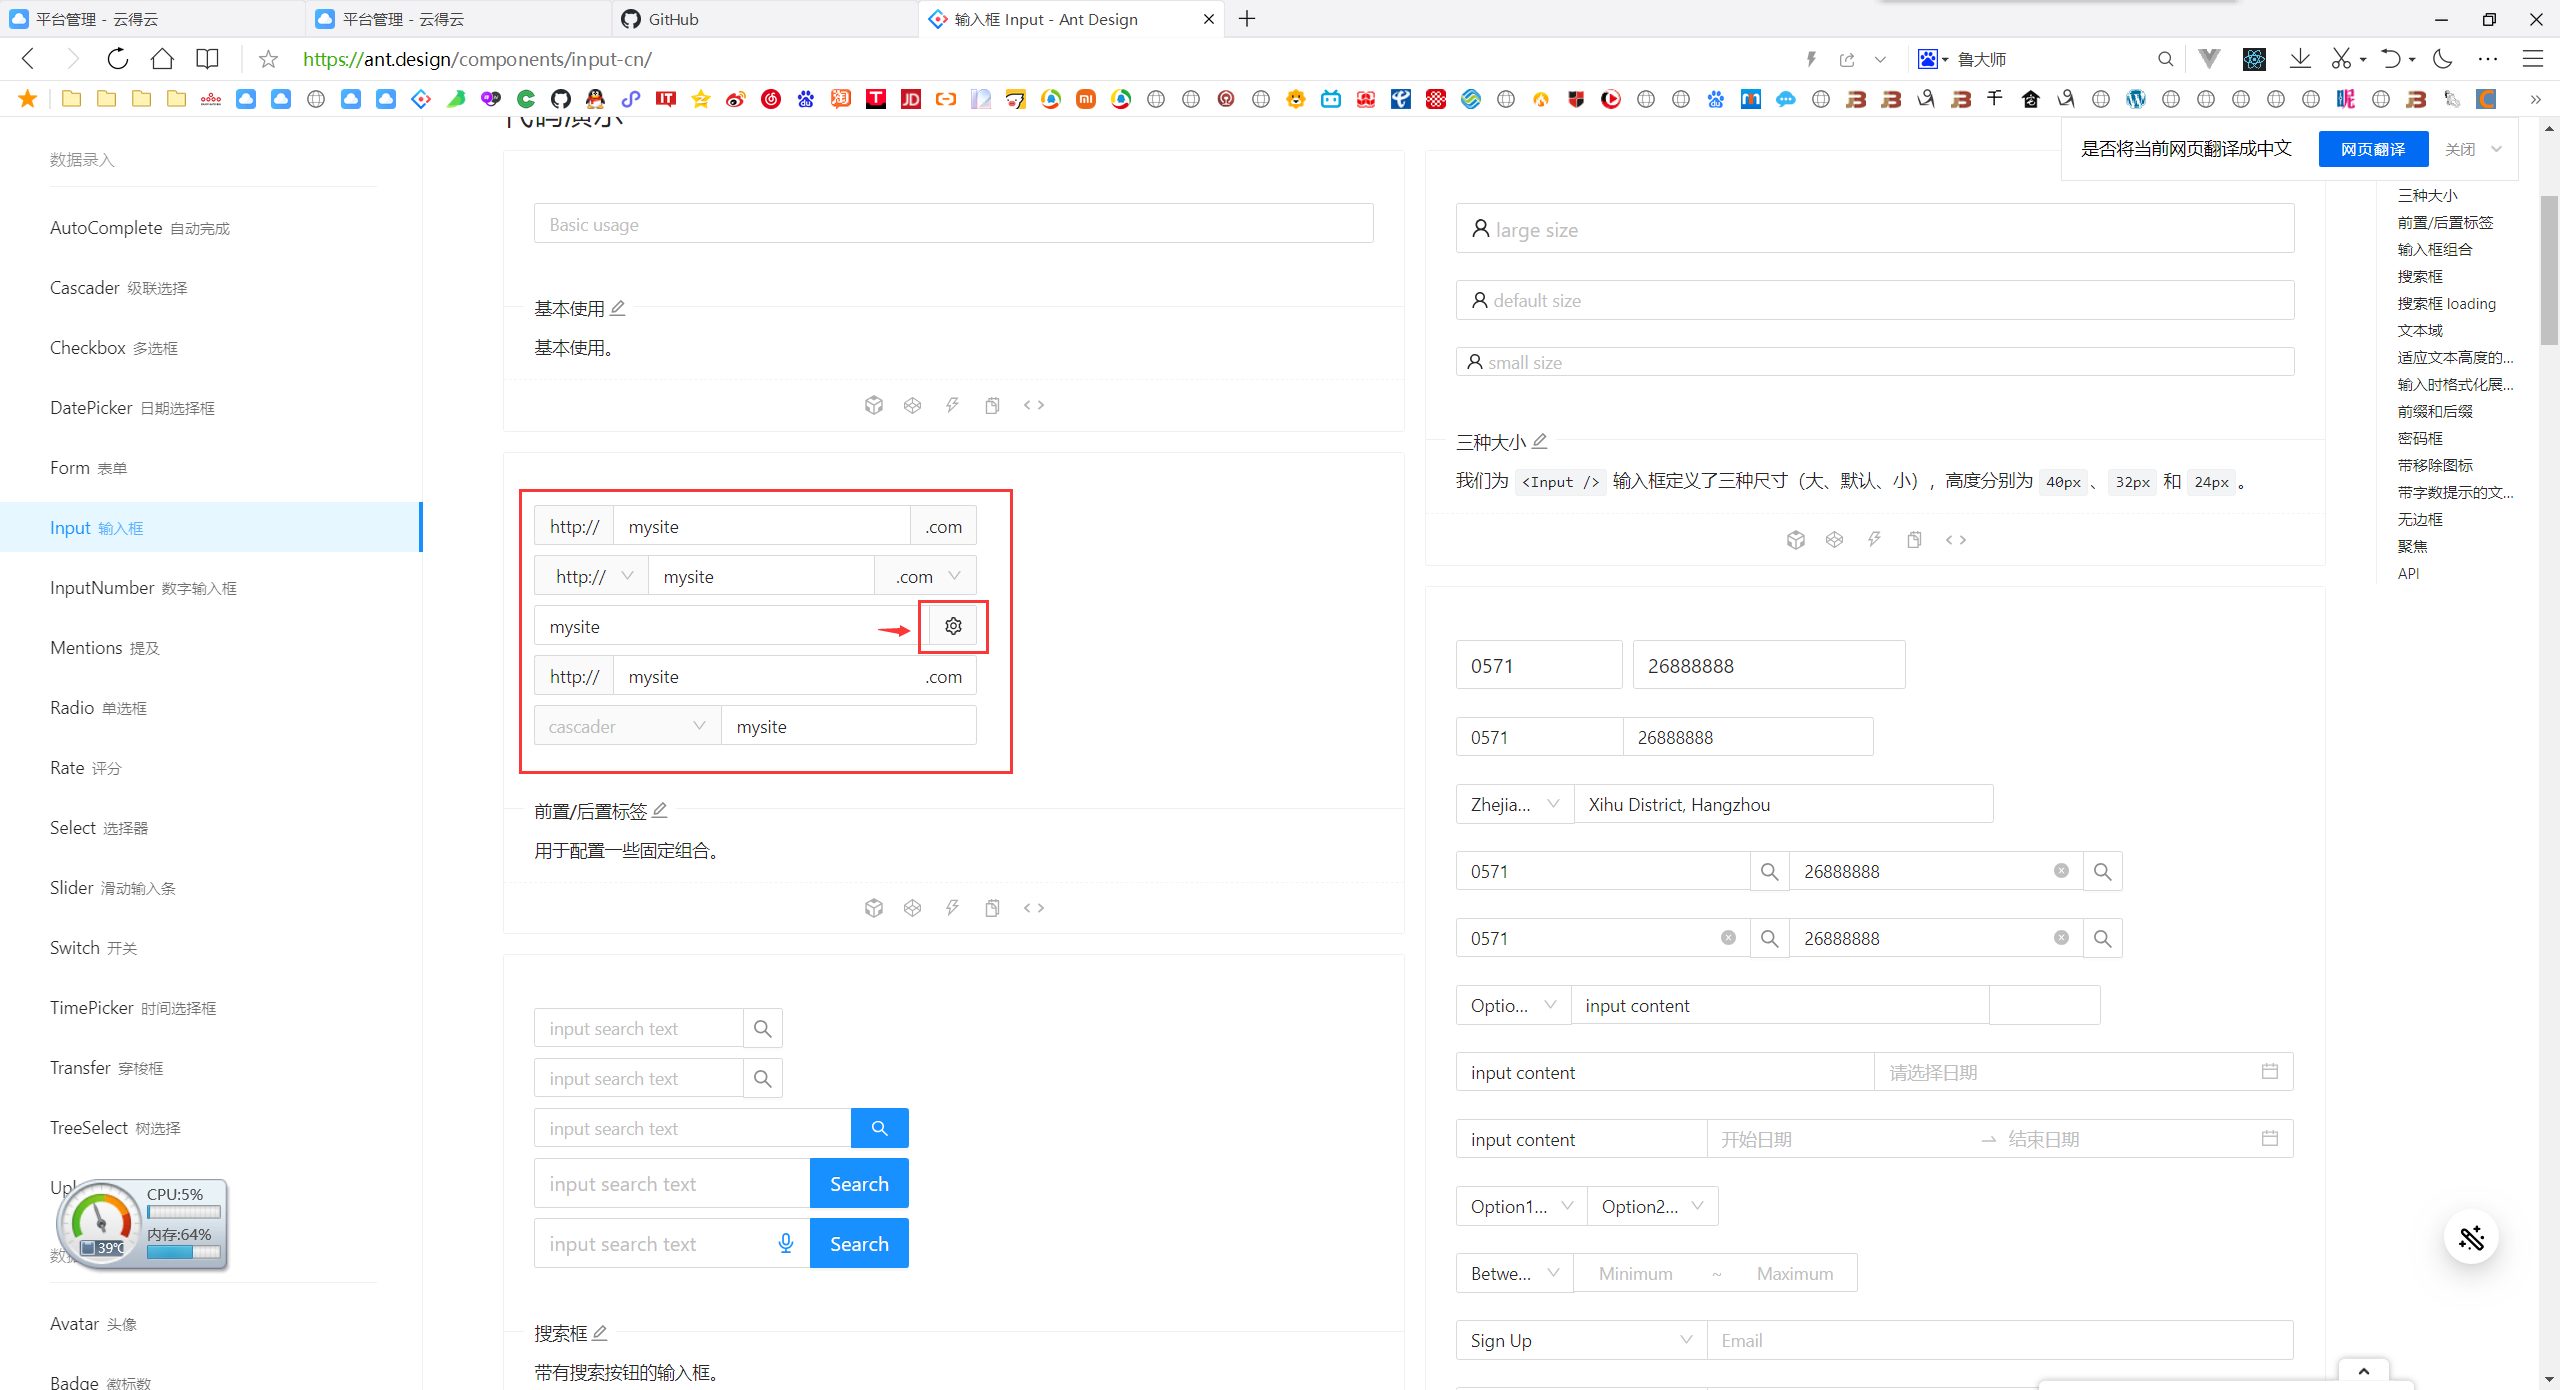The image size is (2560, 1390).
Task: Clear the 26888888 input via its clear icon
Action: coord(2060,871)
